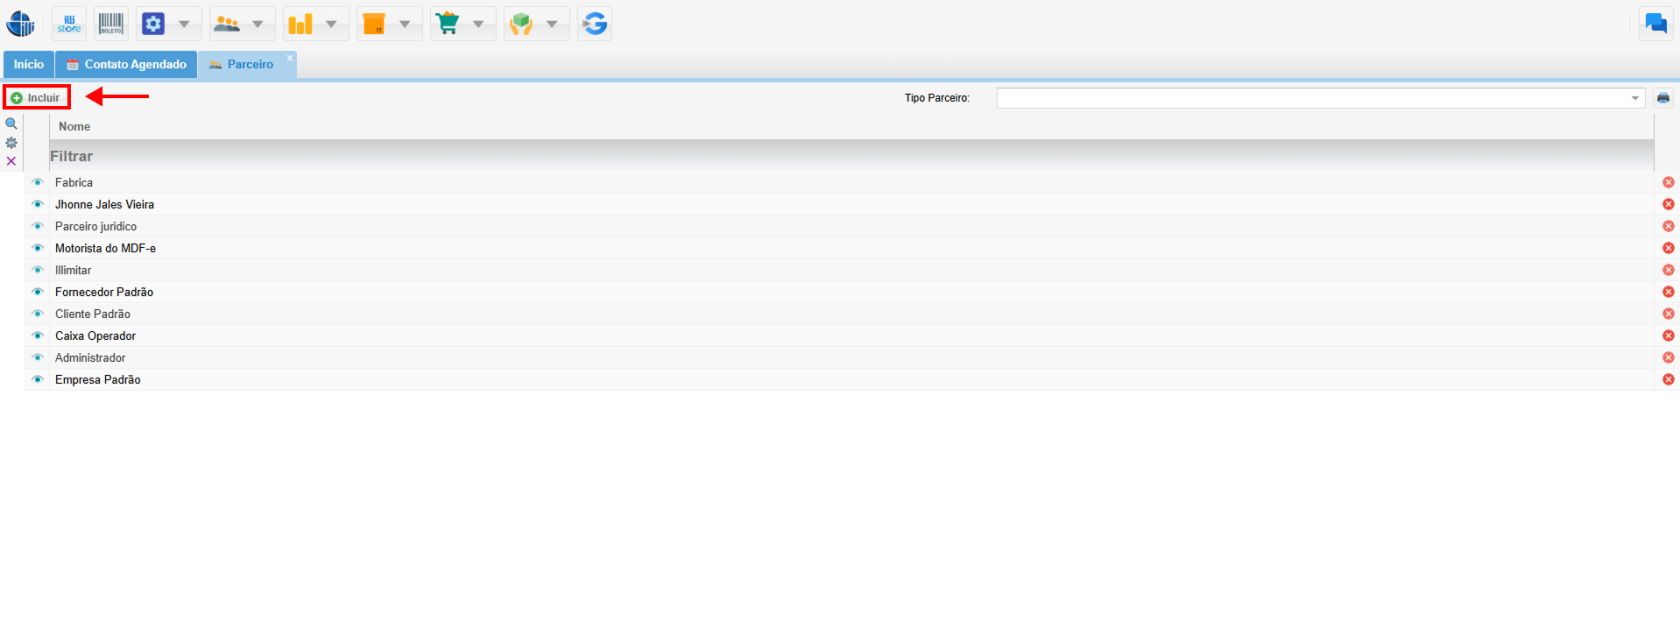
Task: Click the shopping cart toolbar icon
Action: click(x=448, y=24)
